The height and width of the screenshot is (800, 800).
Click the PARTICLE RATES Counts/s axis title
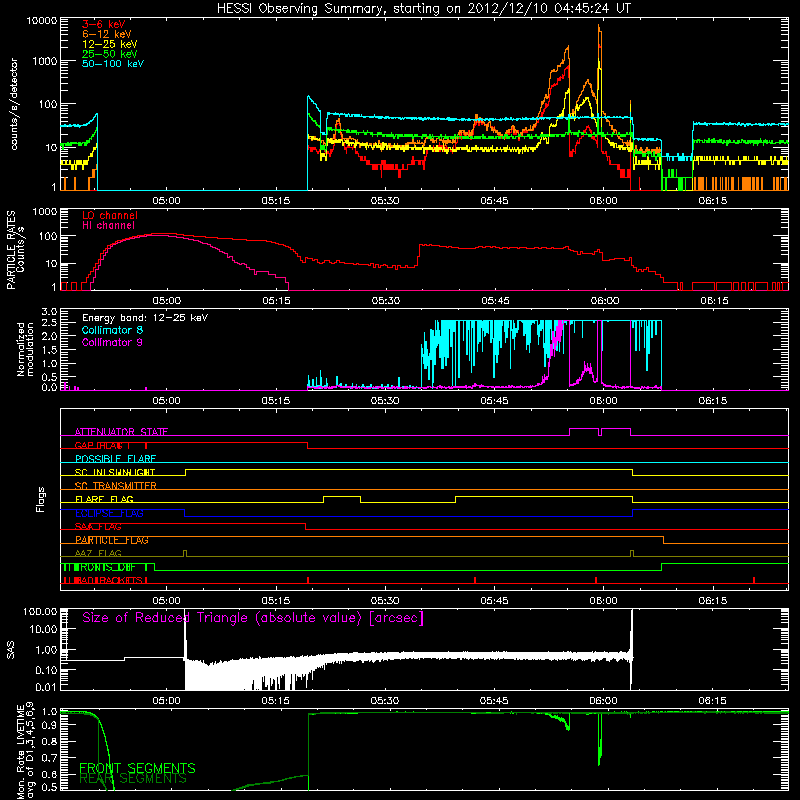point(15,250)
